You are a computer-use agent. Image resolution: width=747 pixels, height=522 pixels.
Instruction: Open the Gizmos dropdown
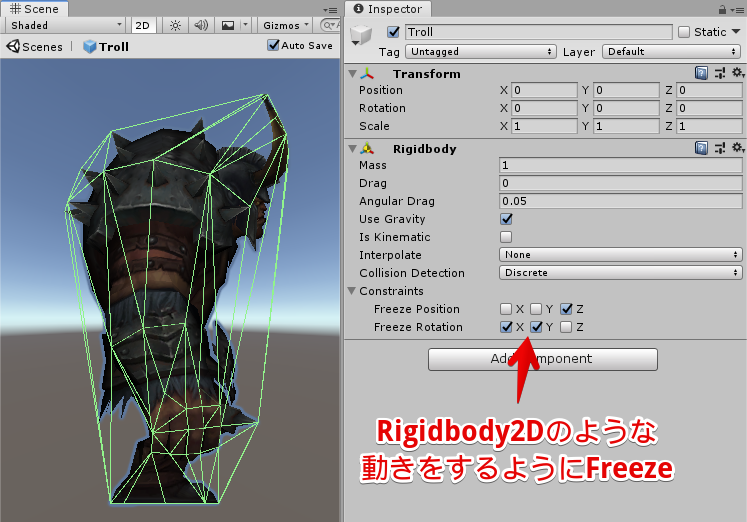[x=286, y=25]
